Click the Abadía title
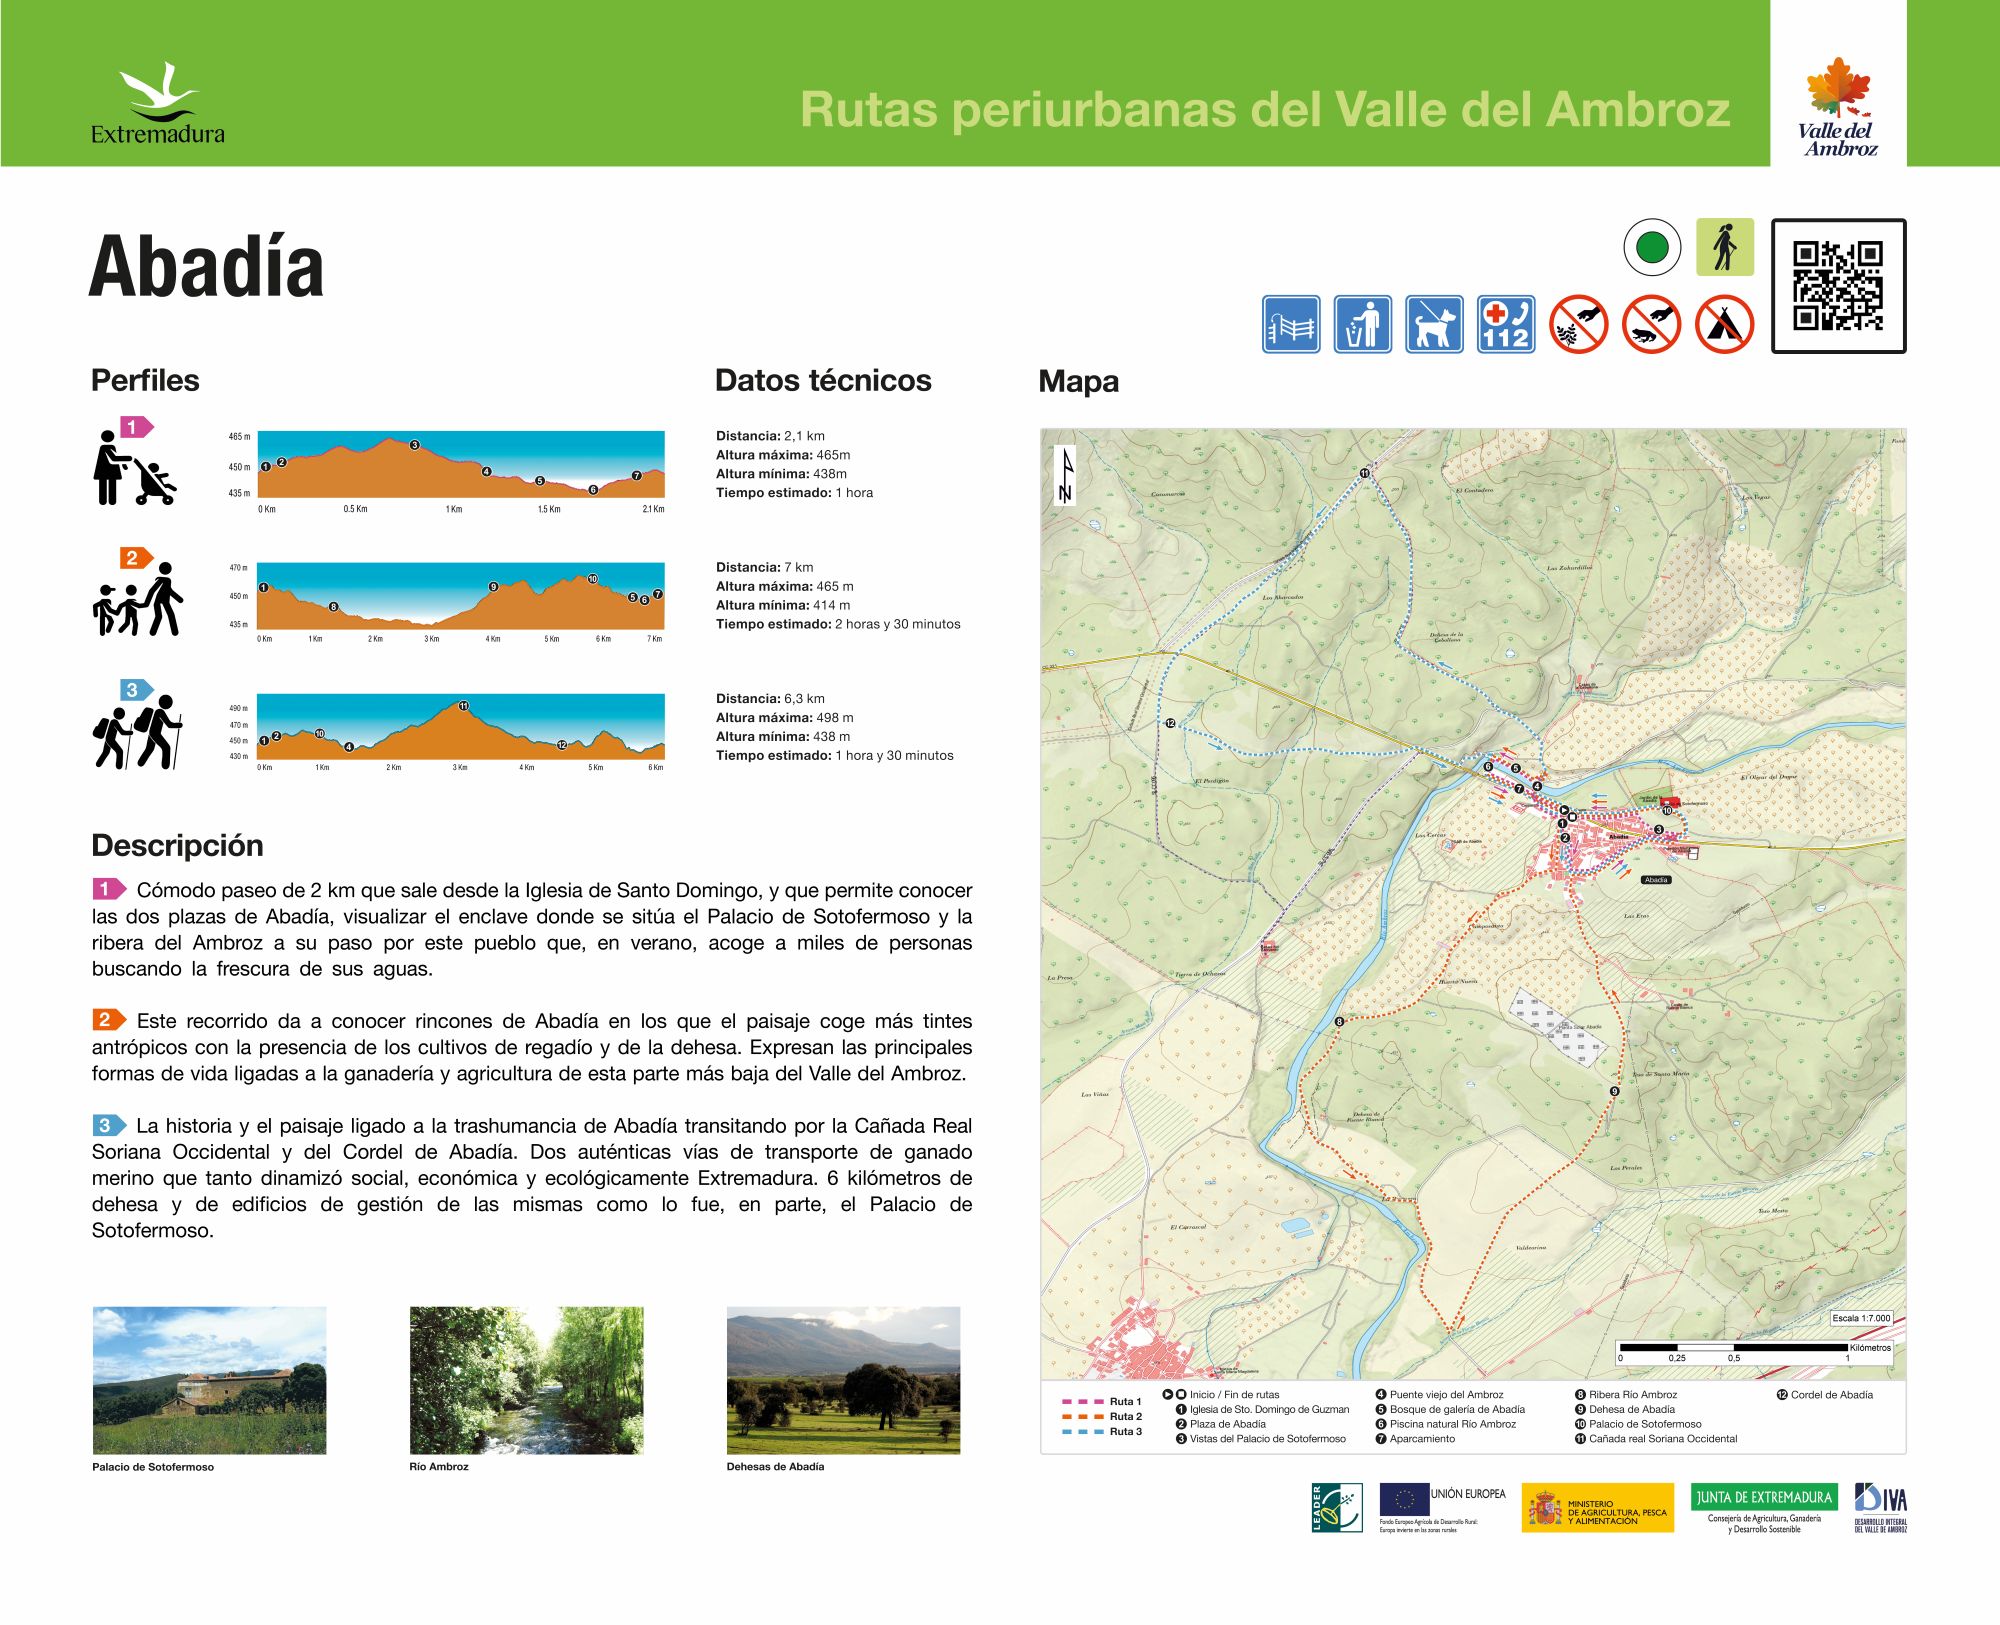The height and width of the screenshot is (1625, 2000). coord(206,267)
